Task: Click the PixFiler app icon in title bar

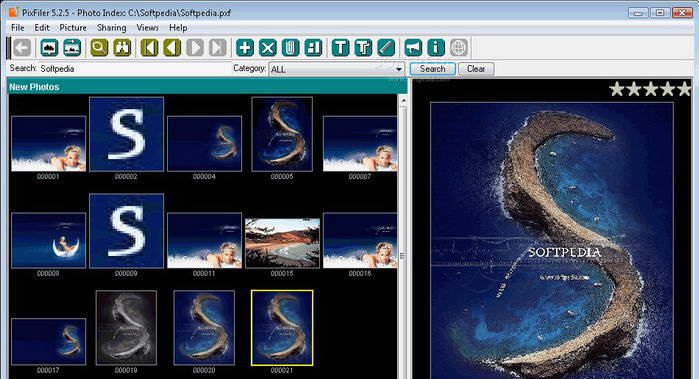Action: (x=13, y=12)
